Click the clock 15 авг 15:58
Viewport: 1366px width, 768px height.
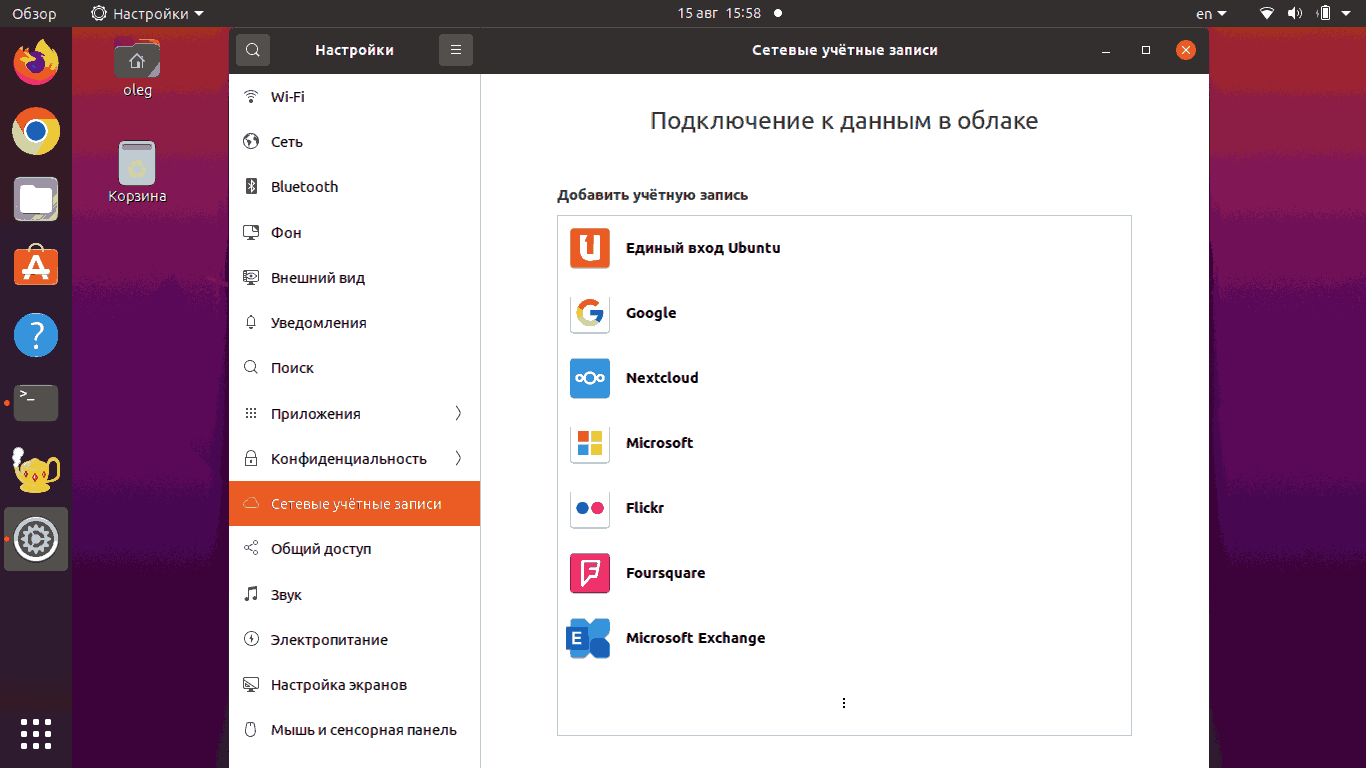pyautogui.click(x=719, y=14)
